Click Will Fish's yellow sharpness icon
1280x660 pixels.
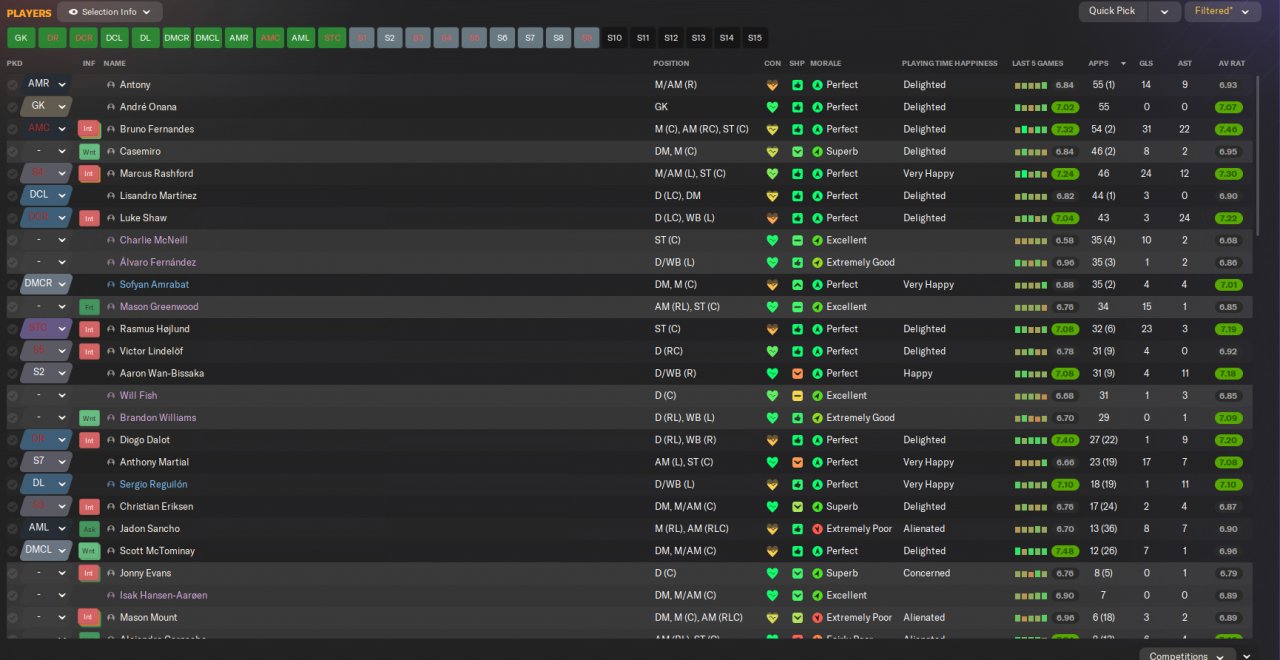coord(797,396)
